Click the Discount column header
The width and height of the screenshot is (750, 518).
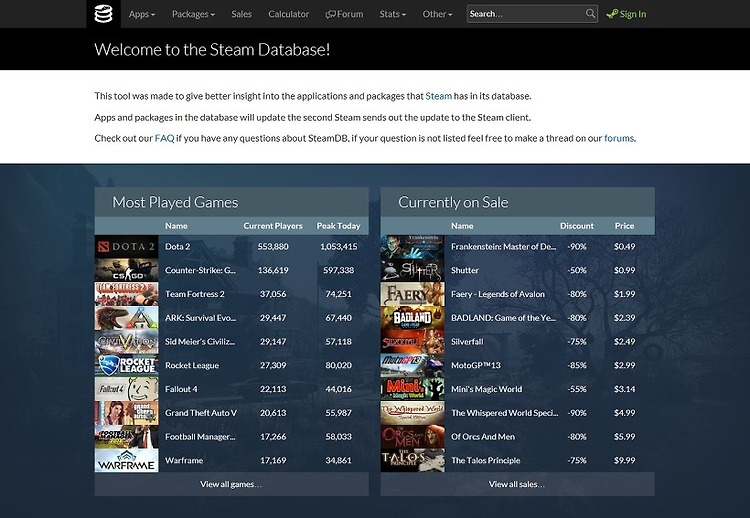pyautogui.click(x=577, y=226)
